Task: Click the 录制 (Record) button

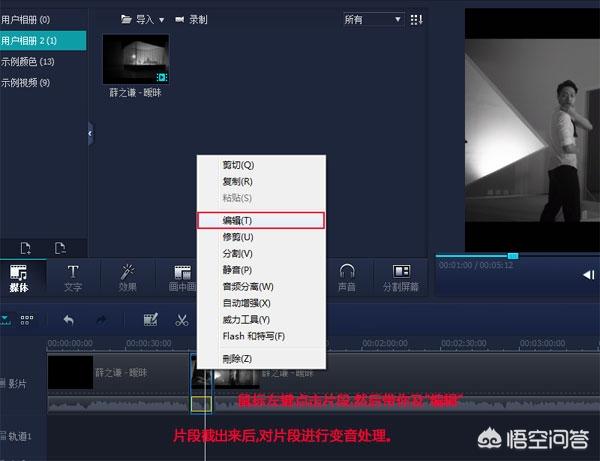Action: pyautogui.click(x=191, y=20)
